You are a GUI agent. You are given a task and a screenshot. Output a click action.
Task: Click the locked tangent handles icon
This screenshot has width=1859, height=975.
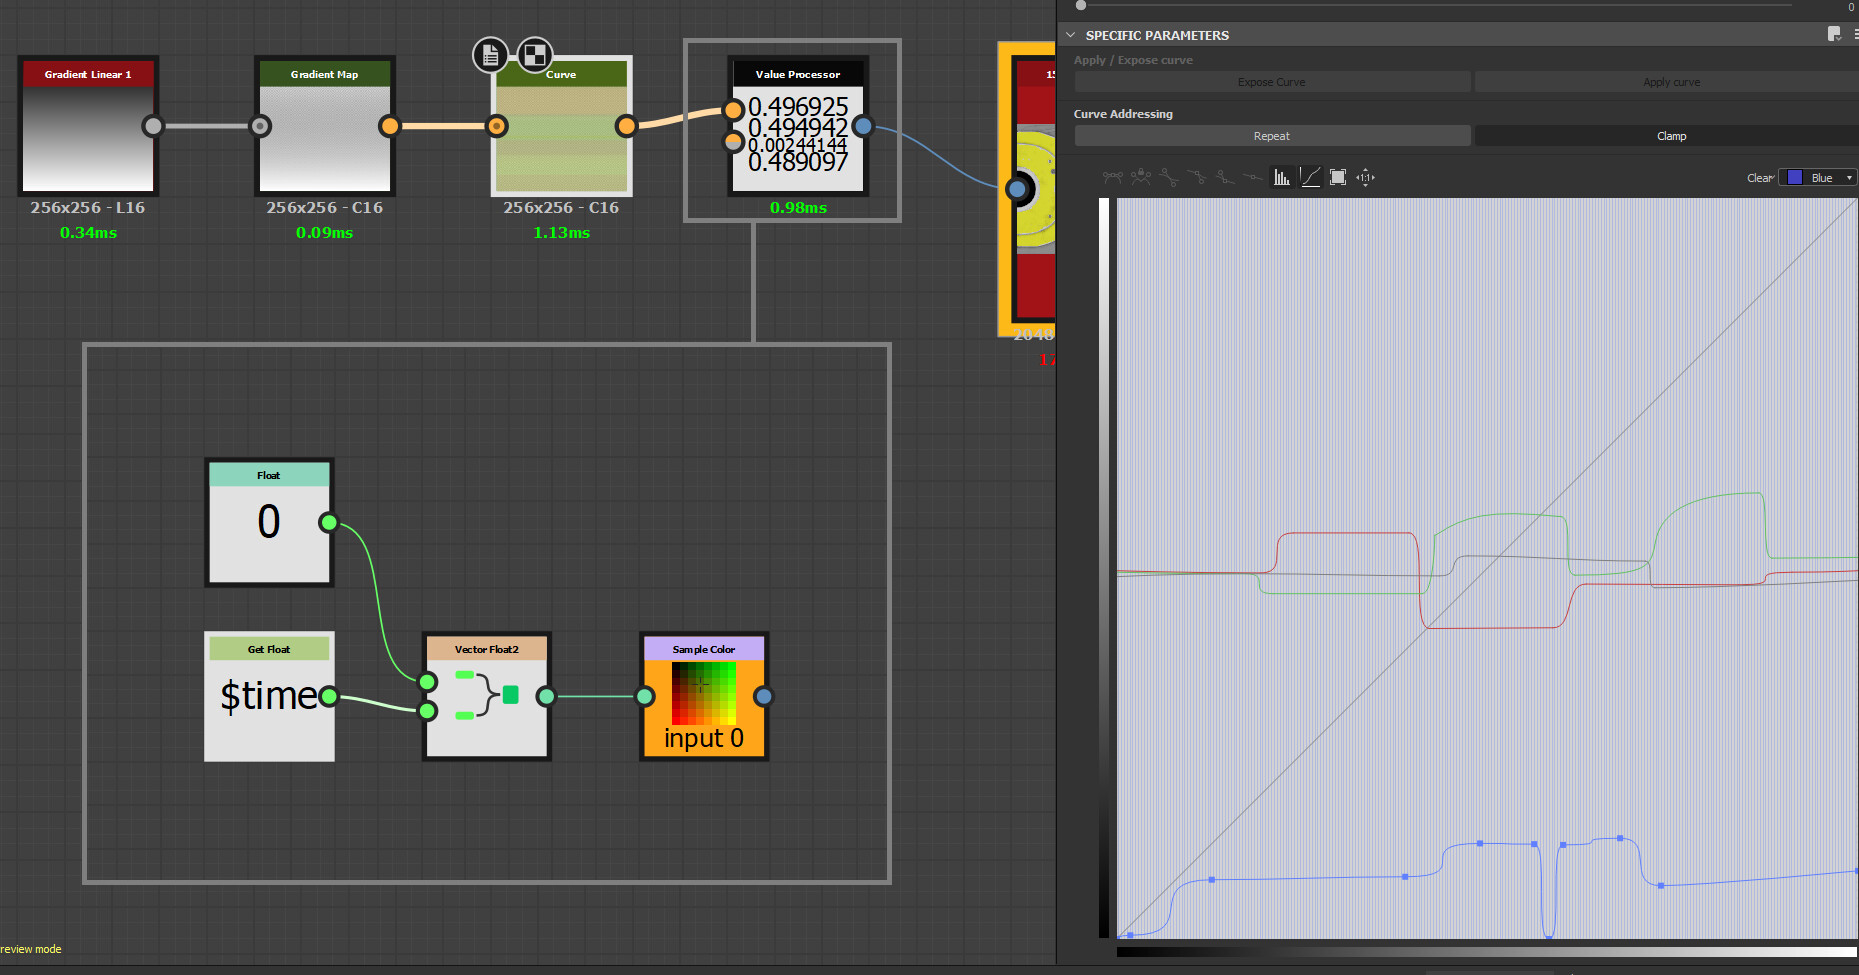tap(1141, 178)
